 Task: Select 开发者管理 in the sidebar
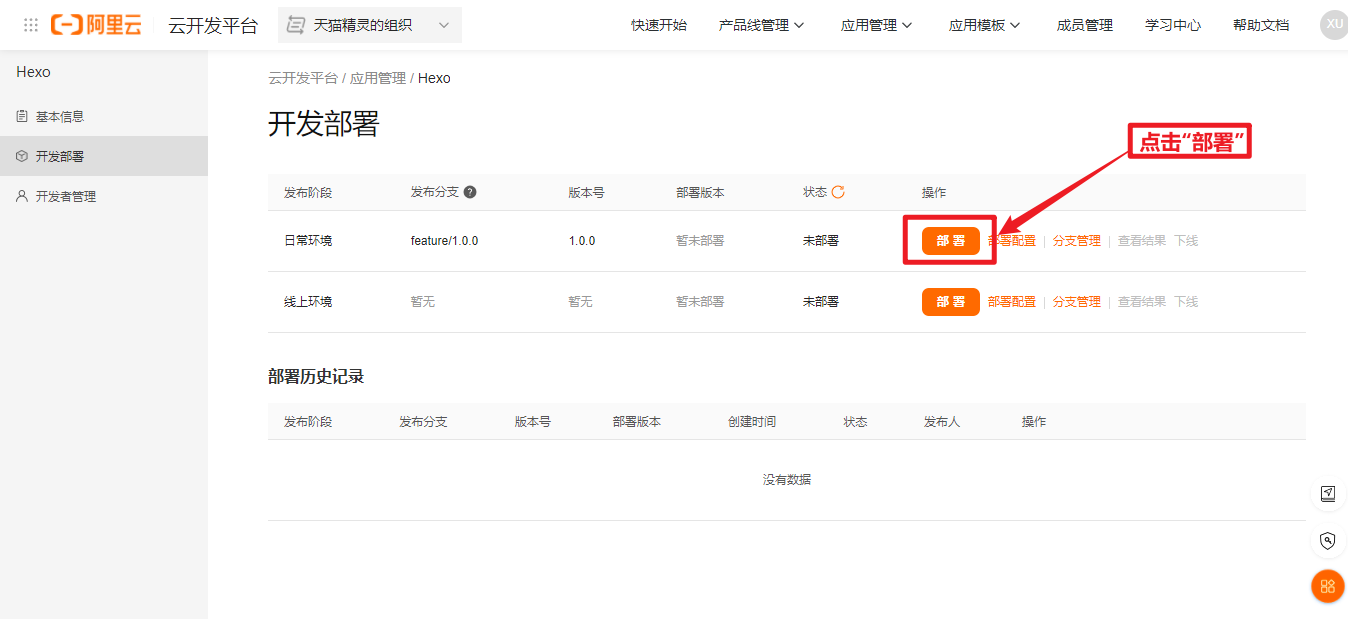(104, 196)
